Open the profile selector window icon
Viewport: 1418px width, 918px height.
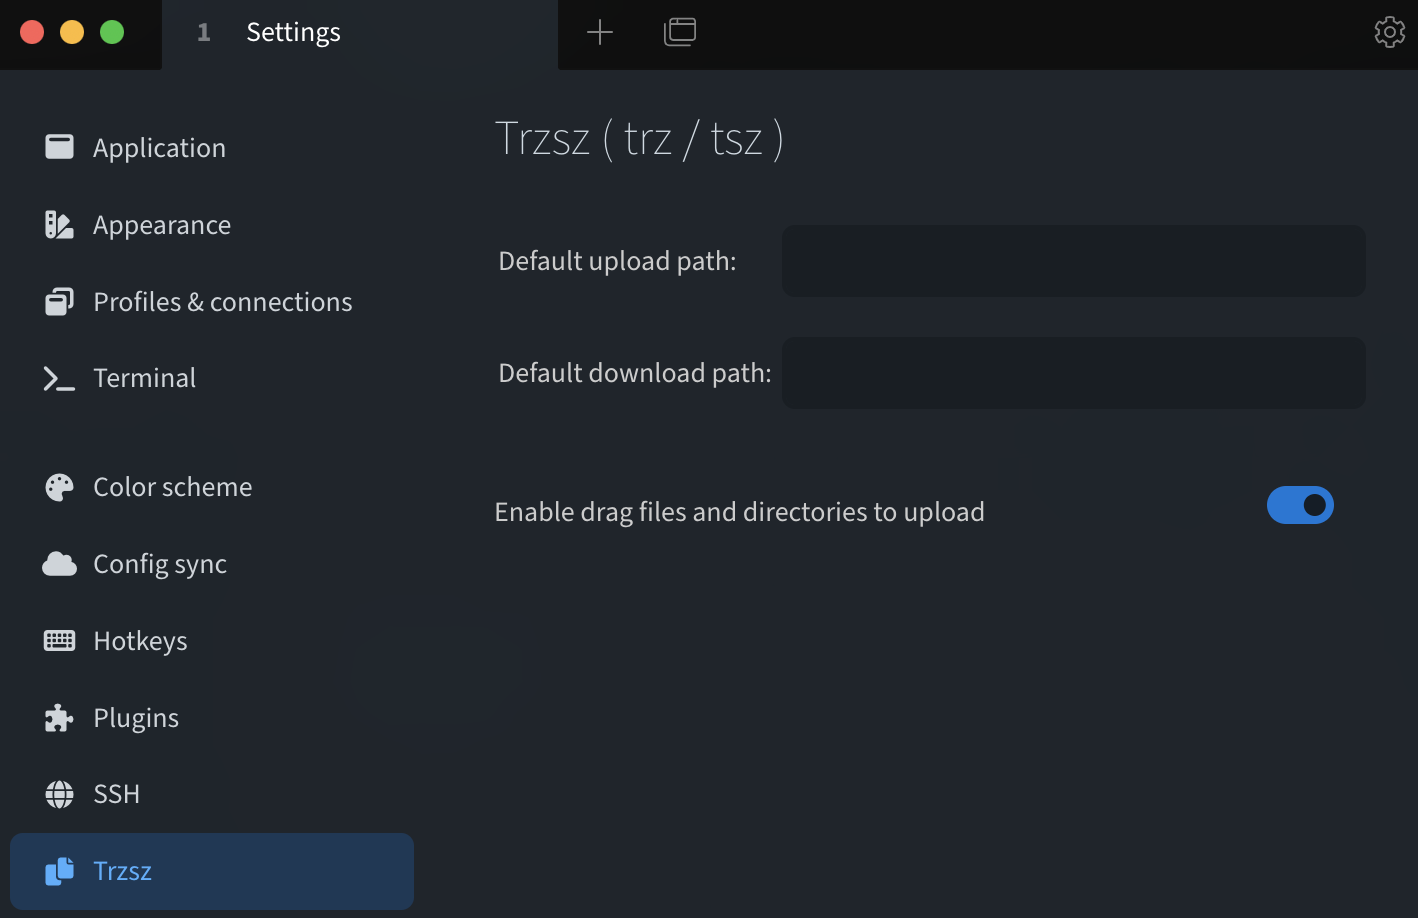pyautogui.click(x=680, y=32)
